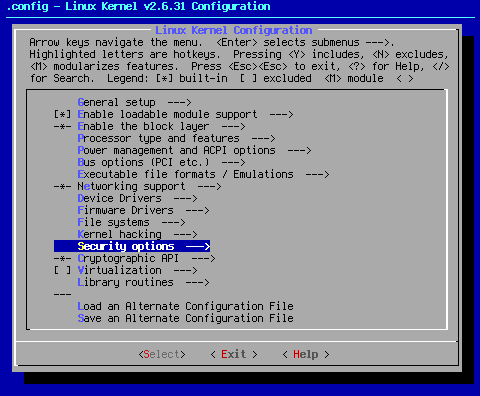480x396 pixels.
Task: Open Bus options (PCI etc.)
Action: point(161,162)
